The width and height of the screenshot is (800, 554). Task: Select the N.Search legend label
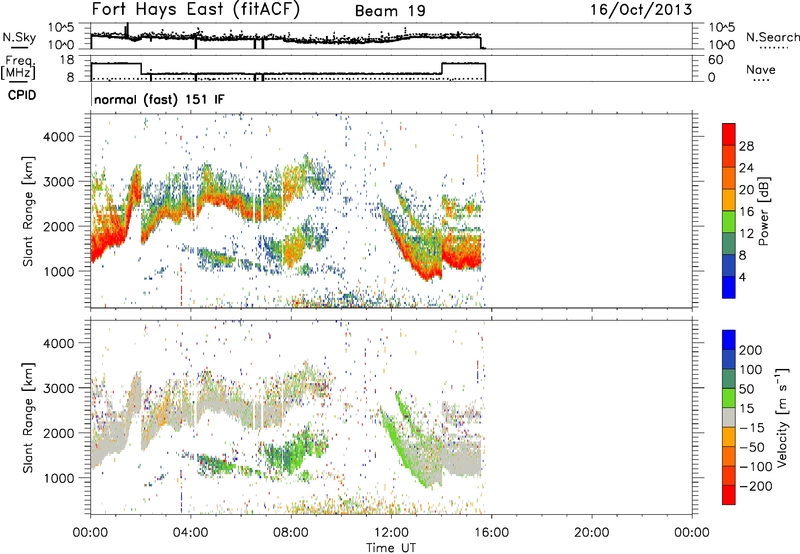(x=772, y=37)
